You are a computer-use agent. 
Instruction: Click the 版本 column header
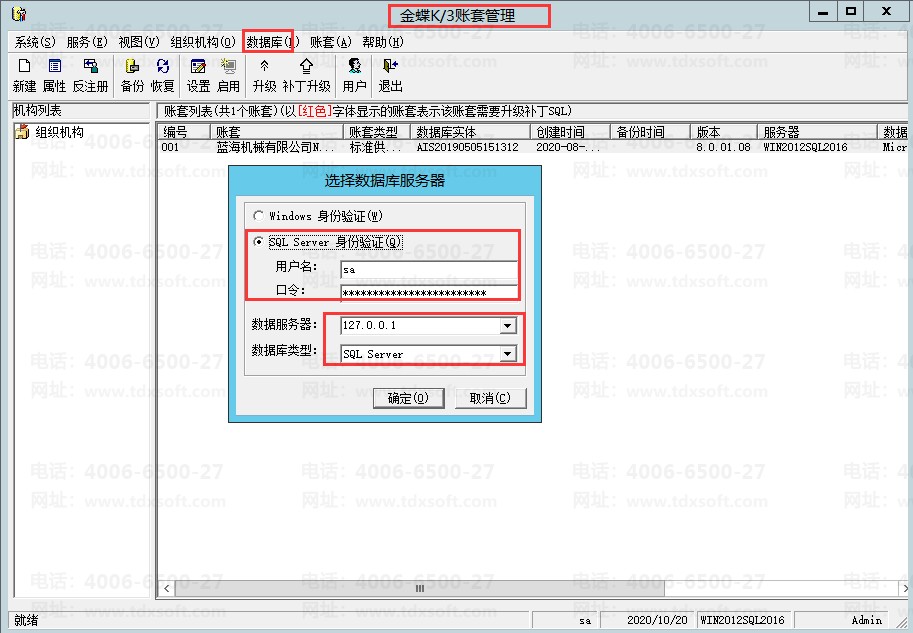[x=724, y=132]
